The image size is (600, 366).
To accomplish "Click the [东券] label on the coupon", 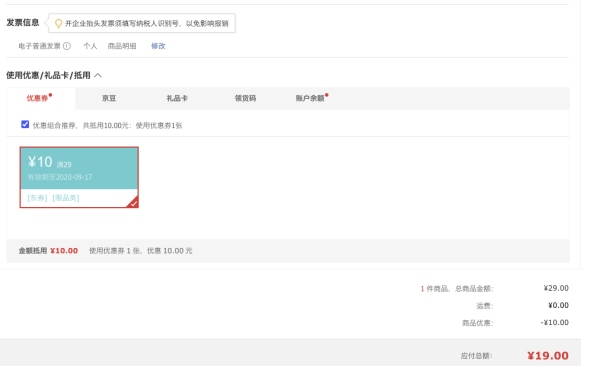I will [37, 198].
